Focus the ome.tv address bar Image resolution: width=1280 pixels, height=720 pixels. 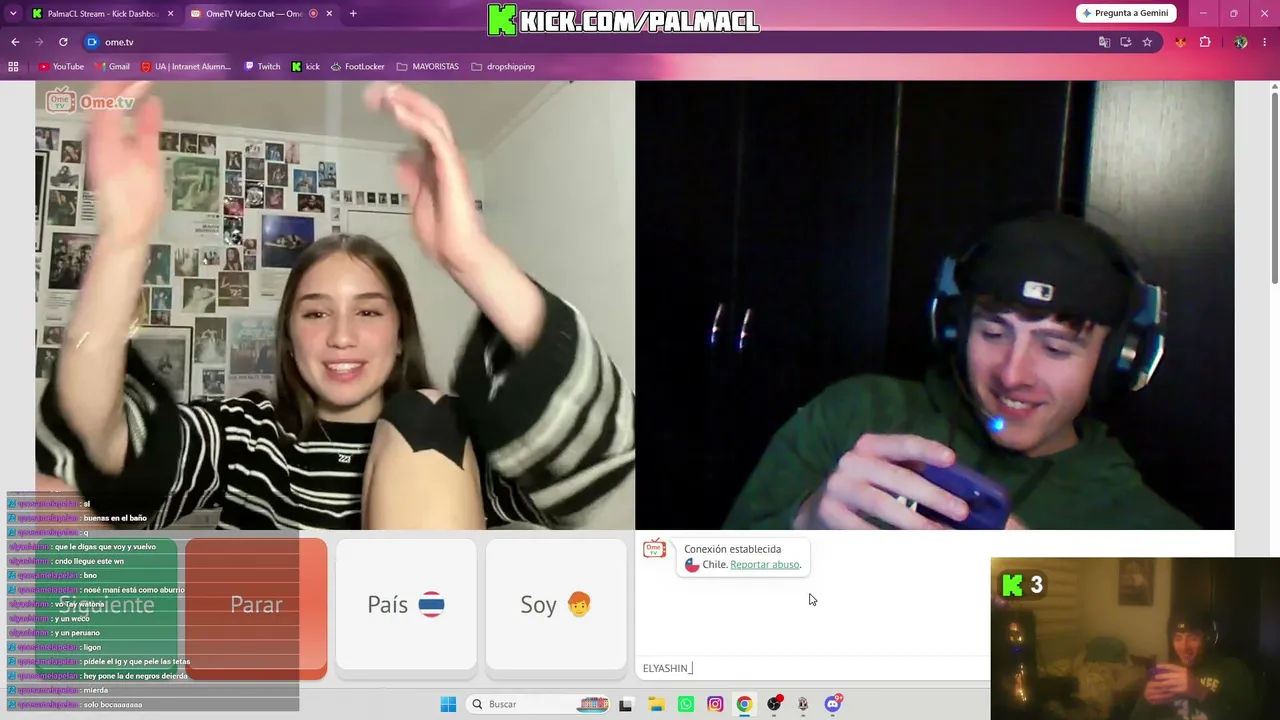590,42
